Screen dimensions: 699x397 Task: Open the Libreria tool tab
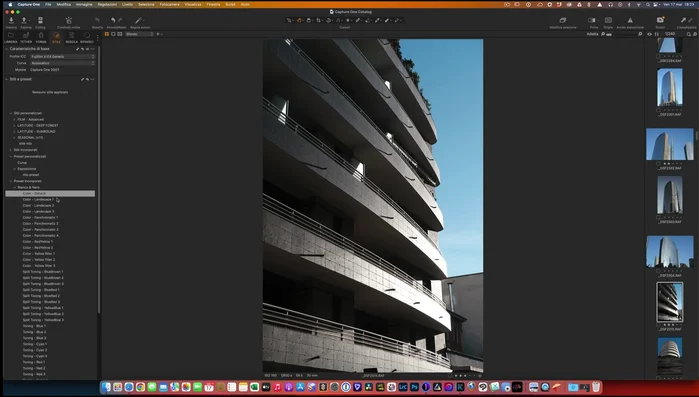tap(11, 37)
